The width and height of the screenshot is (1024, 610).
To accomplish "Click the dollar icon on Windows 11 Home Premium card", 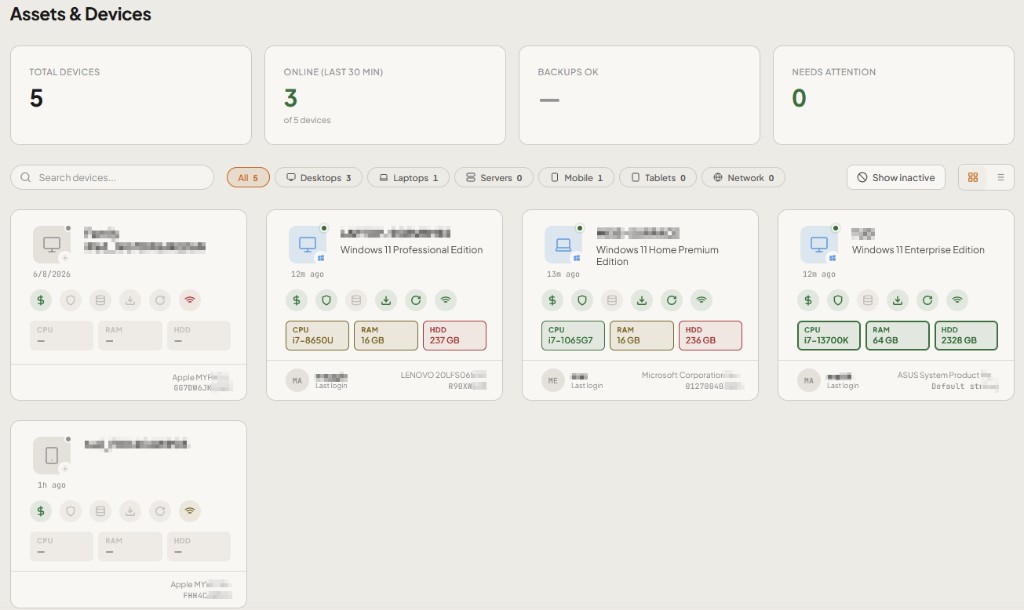I will coord(552,300).
